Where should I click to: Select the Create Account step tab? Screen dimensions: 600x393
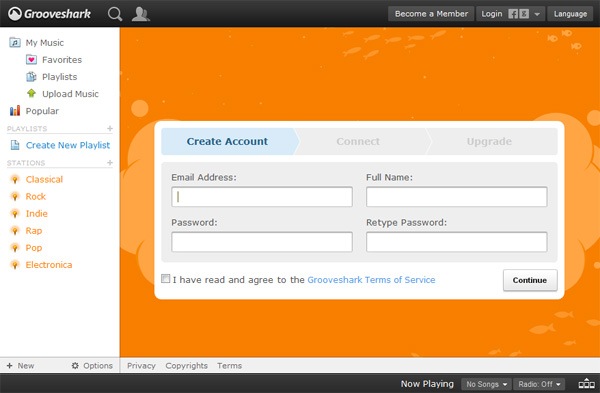coord(227,141)
